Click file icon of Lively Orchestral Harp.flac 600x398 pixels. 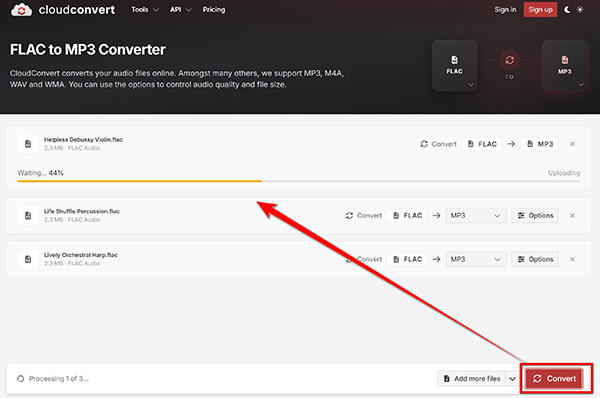[28, 259]
